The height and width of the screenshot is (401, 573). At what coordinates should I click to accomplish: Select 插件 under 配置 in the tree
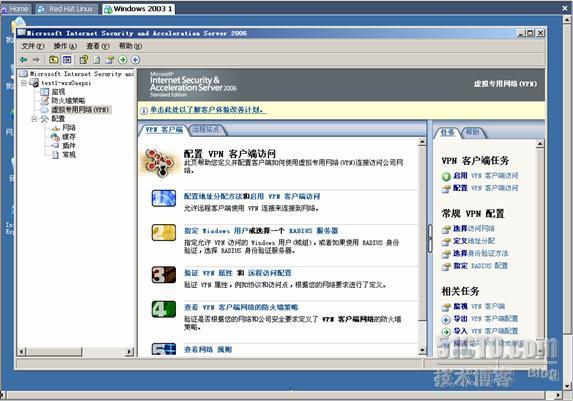point(69,145)
